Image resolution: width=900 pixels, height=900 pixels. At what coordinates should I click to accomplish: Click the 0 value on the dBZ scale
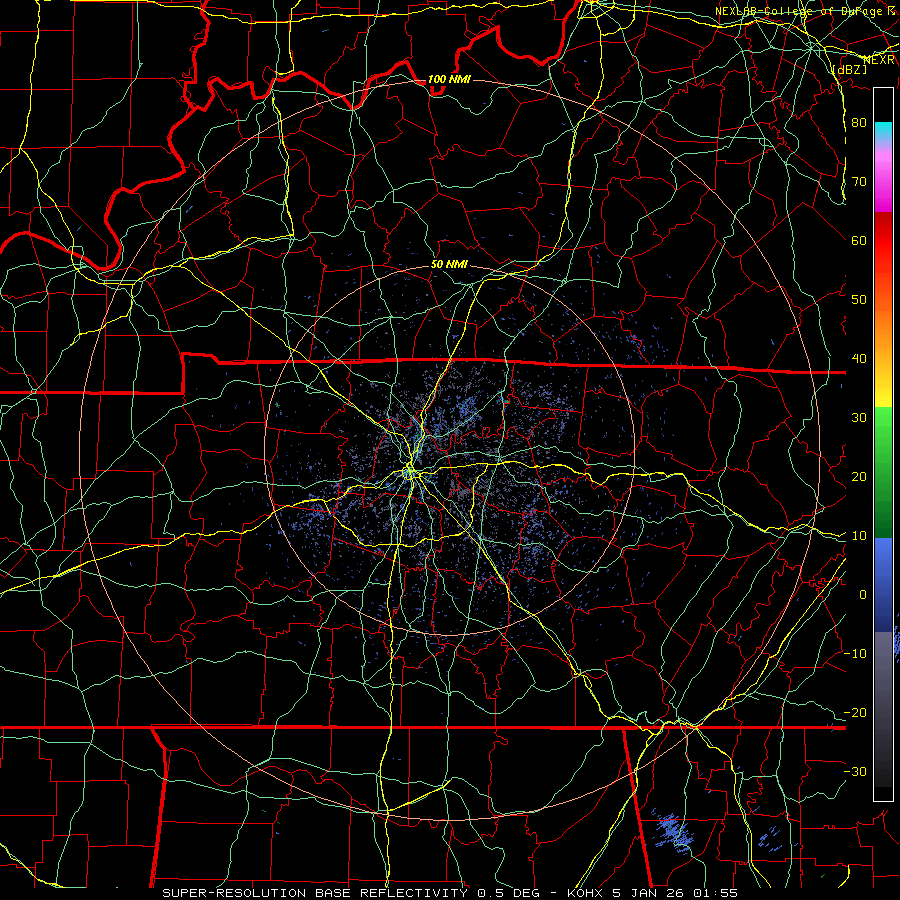[862, 595]
